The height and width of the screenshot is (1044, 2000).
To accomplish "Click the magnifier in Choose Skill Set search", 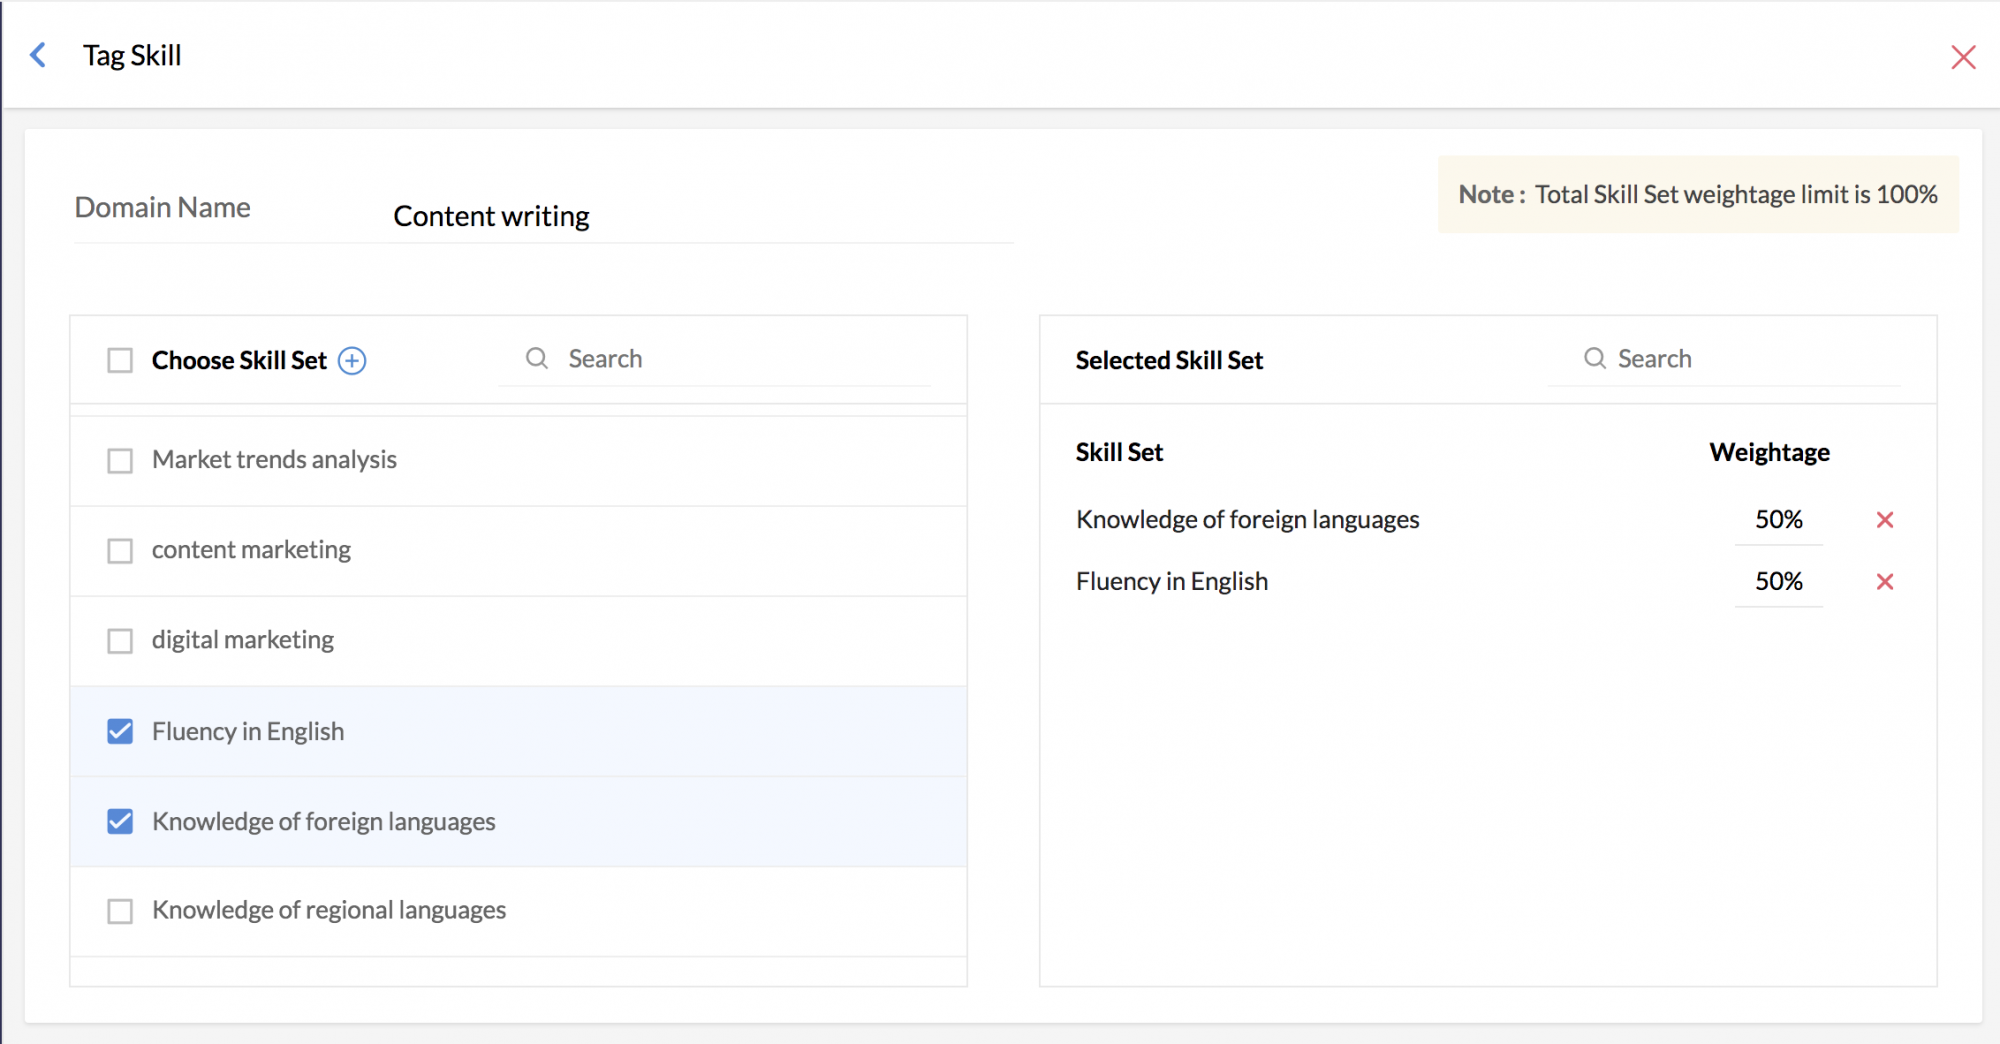I will (x=537, y=358).
